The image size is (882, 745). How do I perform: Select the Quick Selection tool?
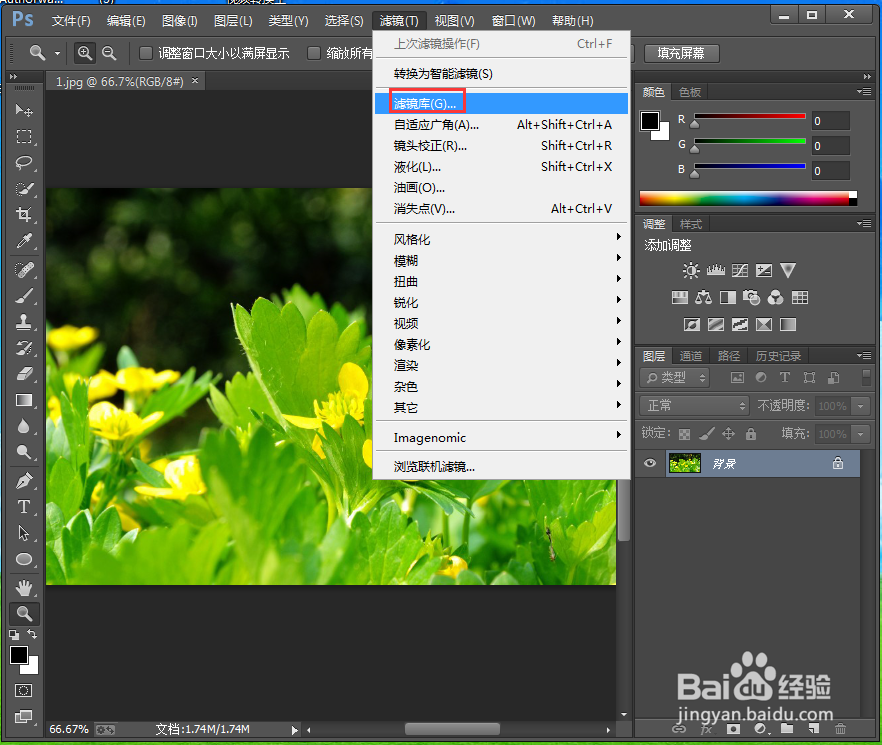pos(24,189)
